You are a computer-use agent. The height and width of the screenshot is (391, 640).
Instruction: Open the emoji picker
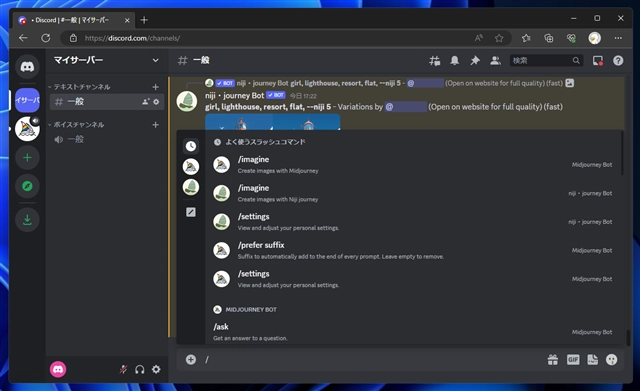(x=611, y=360)
